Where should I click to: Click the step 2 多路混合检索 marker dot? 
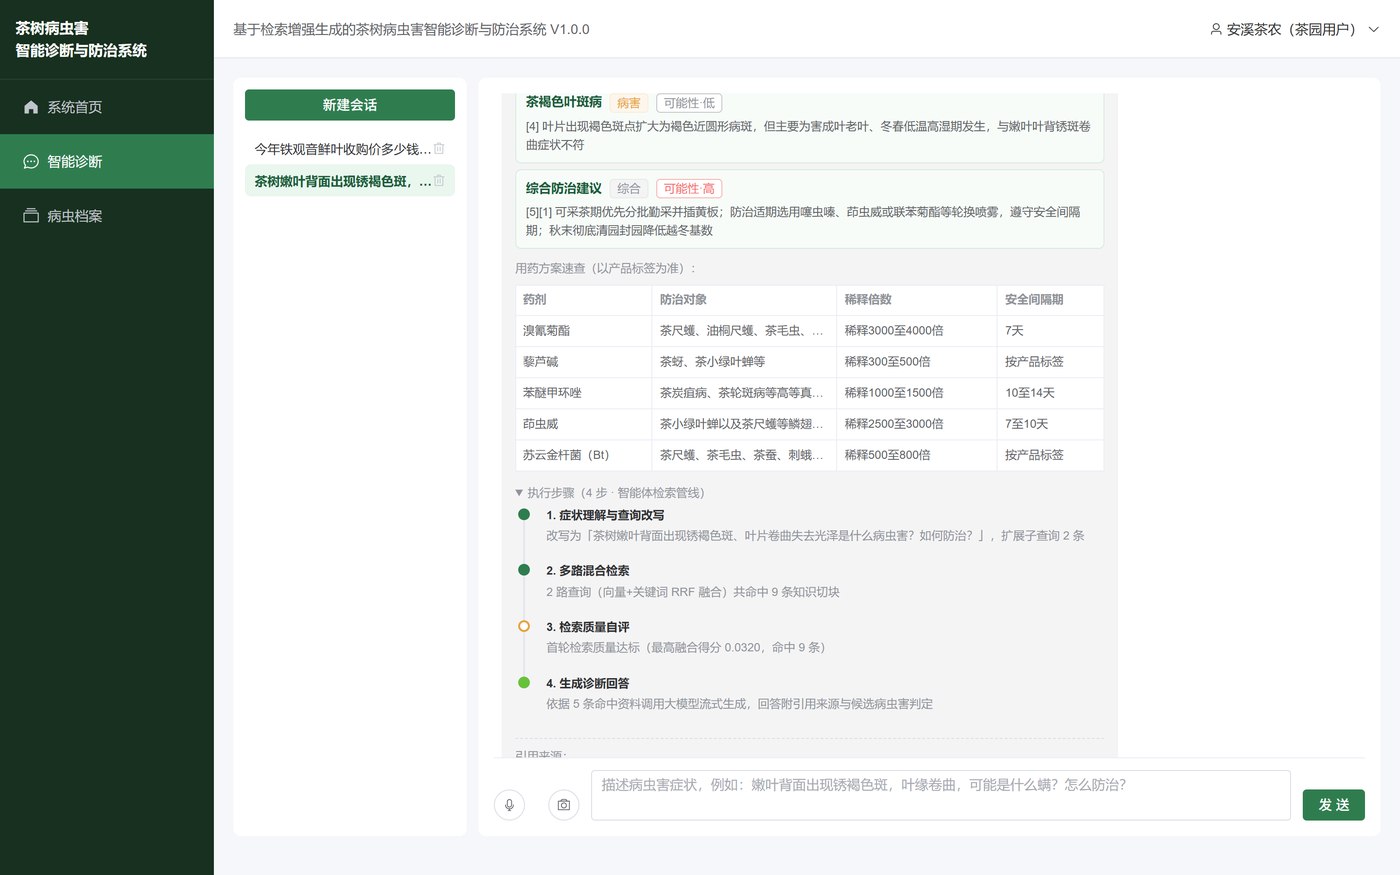(524, 570)
